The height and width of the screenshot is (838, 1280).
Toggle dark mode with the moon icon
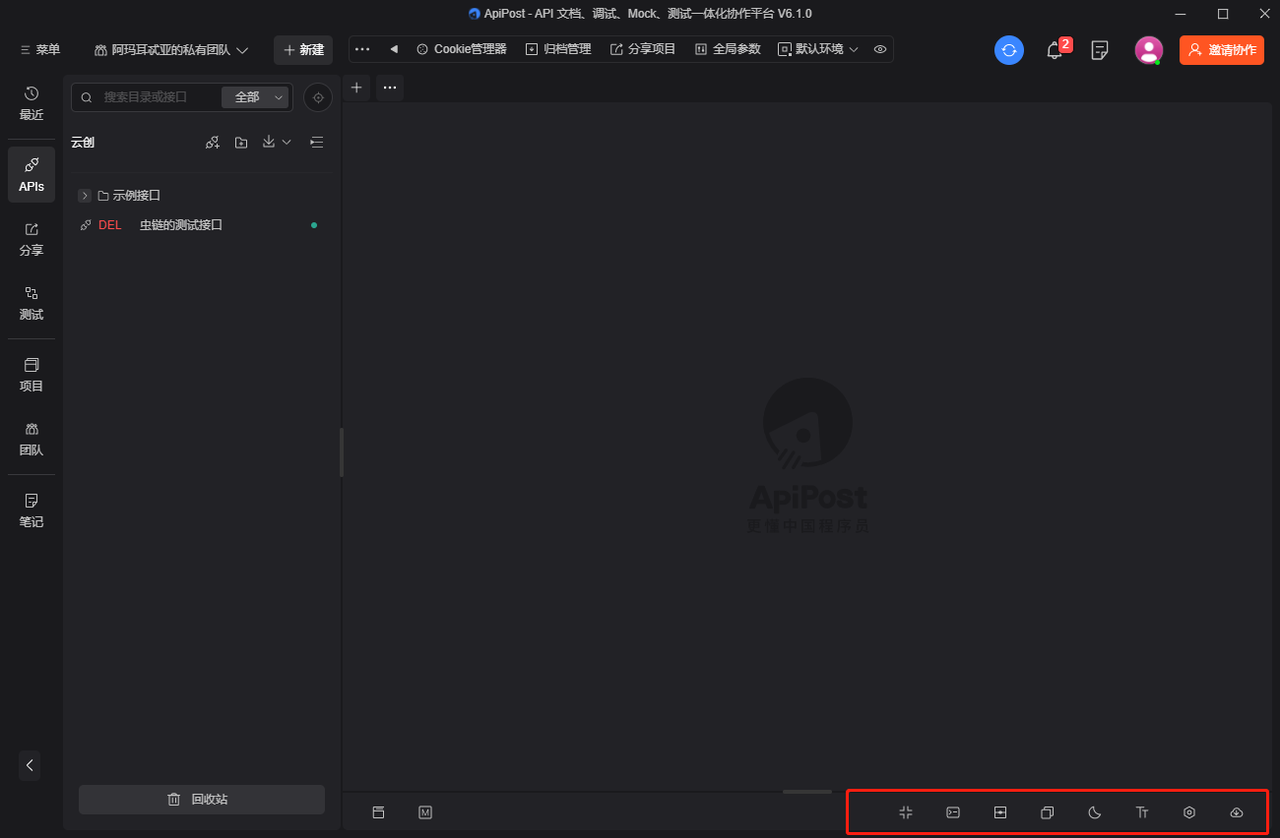(1094, 812)
